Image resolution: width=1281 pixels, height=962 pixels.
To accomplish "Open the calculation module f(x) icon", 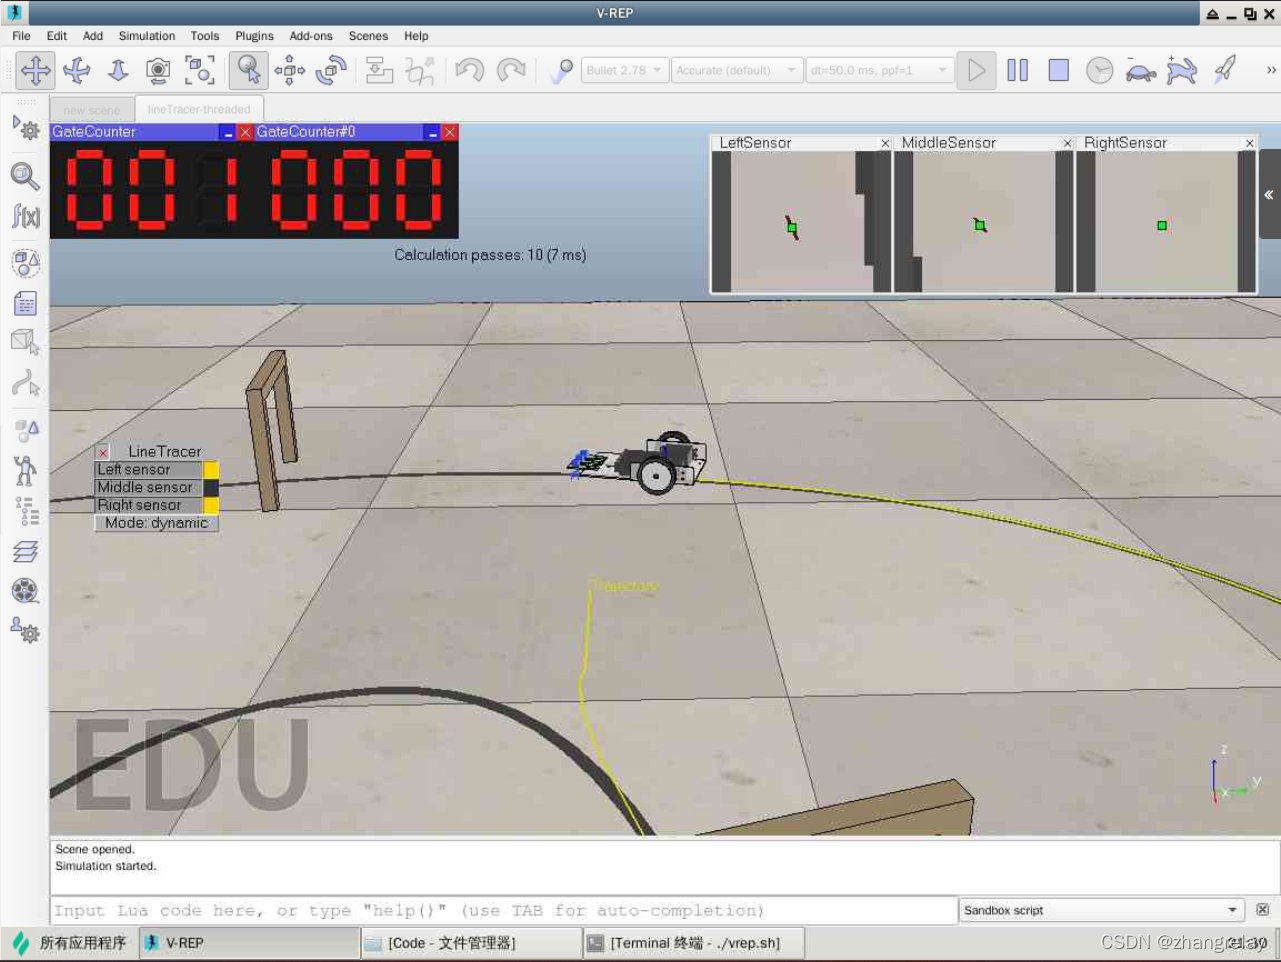I will 25,215.
